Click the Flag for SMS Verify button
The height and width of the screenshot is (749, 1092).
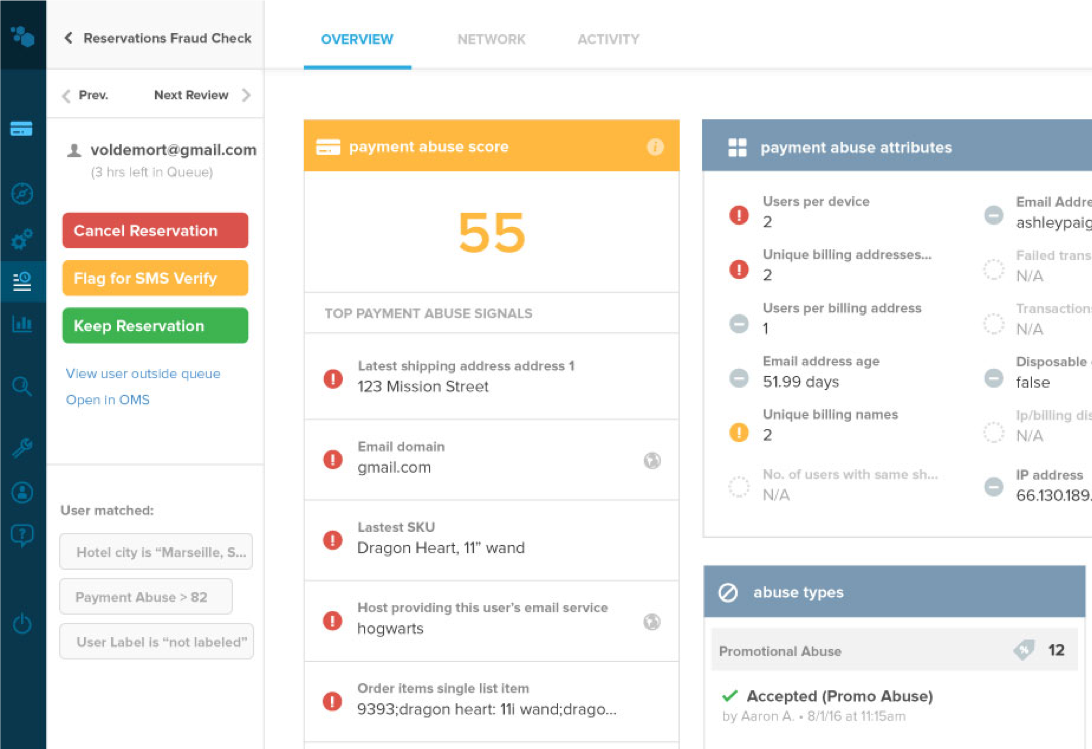coord(155,278)
